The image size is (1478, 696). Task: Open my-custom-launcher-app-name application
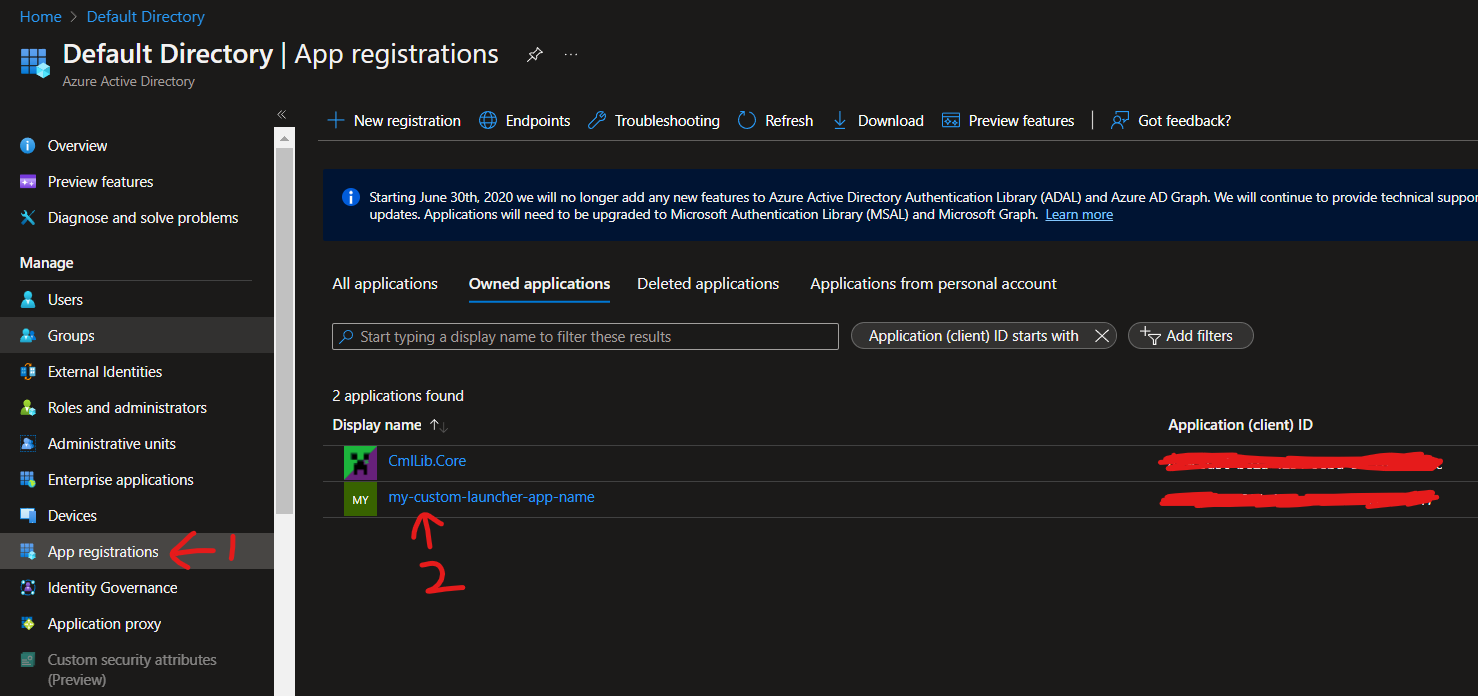(491, 497)
